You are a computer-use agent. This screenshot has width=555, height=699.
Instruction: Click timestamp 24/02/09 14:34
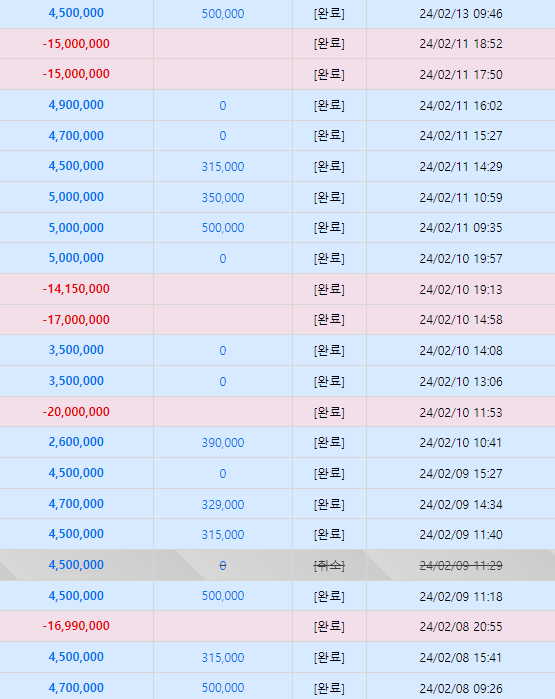461,505
